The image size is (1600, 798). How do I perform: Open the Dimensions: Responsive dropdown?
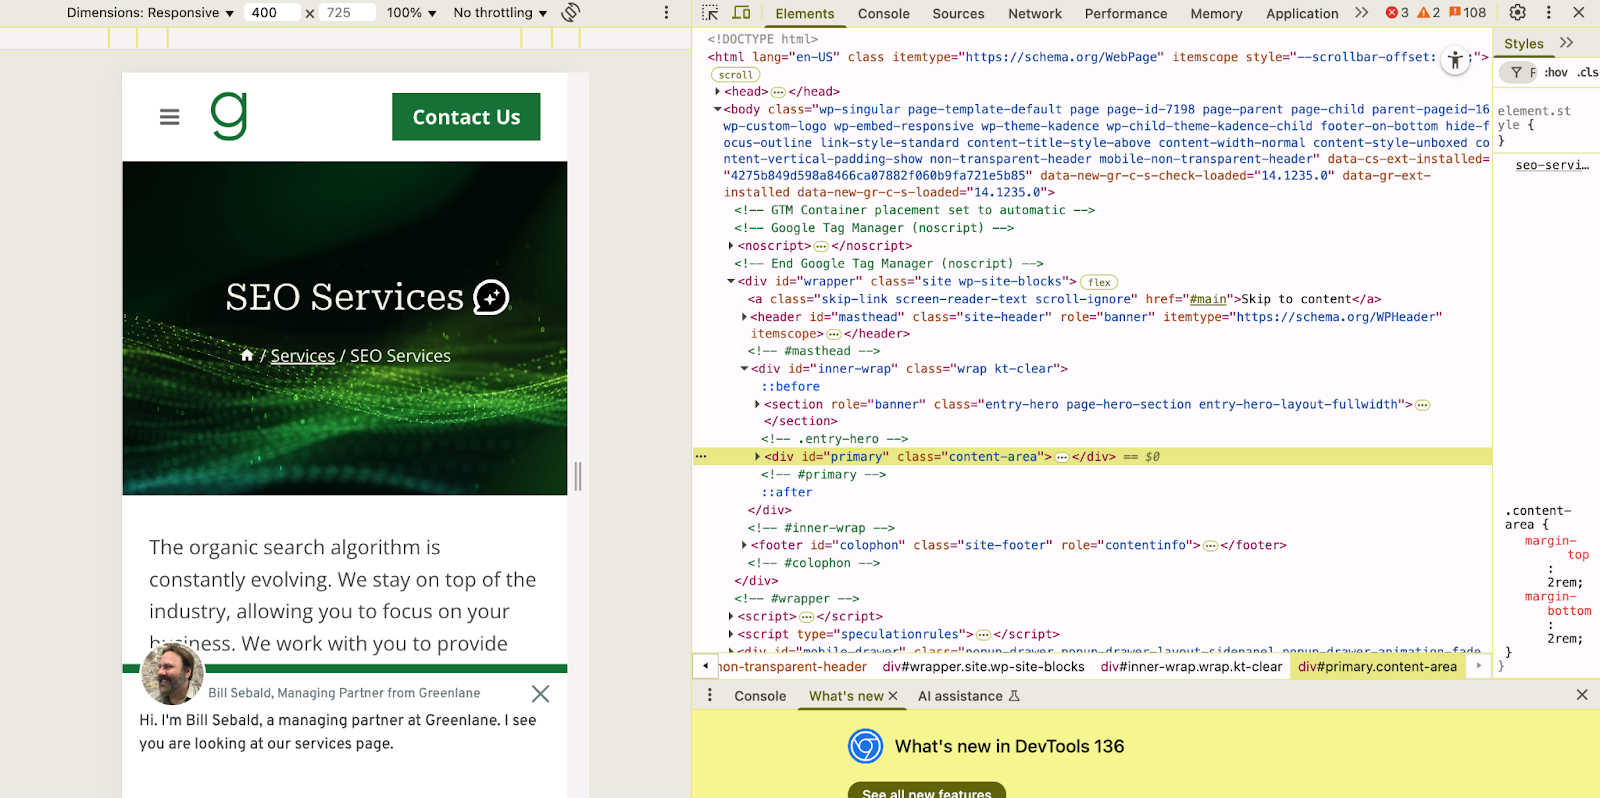click(150, 13)
